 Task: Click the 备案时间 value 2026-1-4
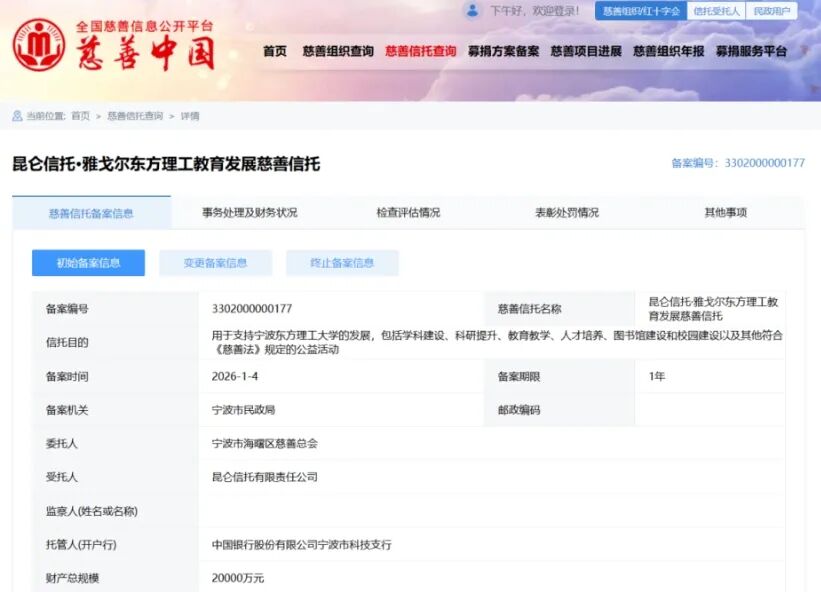coord(235,376)
